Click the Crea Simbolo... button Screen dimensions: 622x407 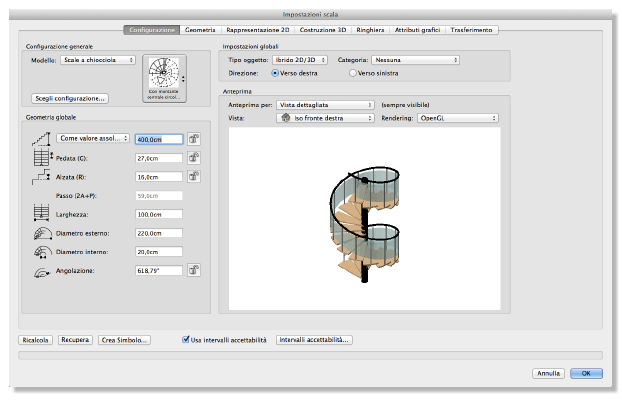click(124, 340)
